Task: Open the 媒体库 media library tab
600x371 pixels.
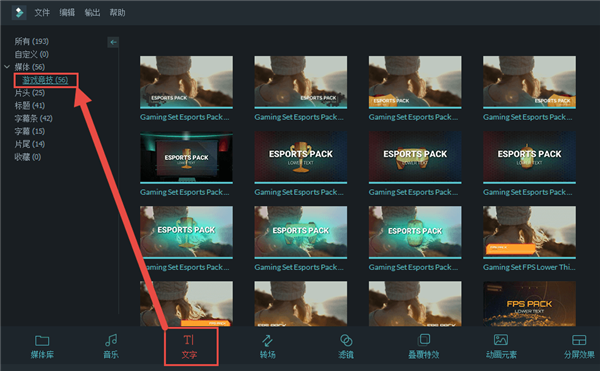Action: (x=42, y=347)
